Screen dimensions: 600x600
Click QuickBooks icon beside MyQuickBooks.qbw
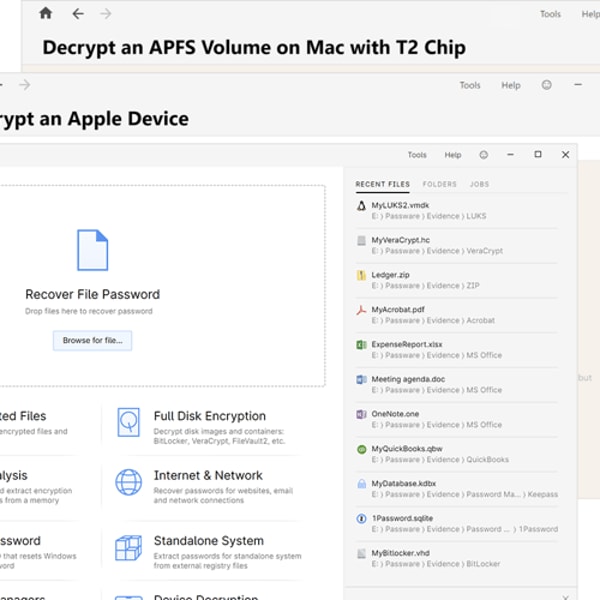click(361, 450)
